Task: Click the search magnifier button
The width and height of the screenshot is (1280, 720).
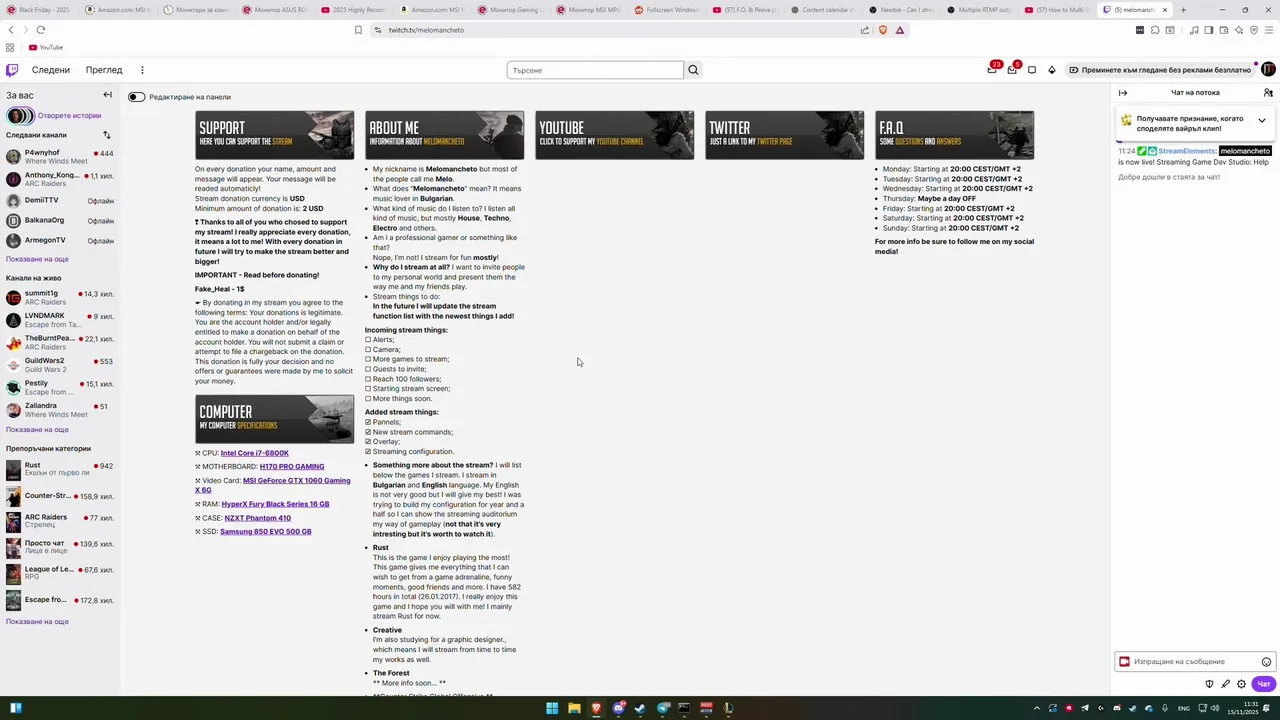Action: pyautogui.click(x=693, y=70)
